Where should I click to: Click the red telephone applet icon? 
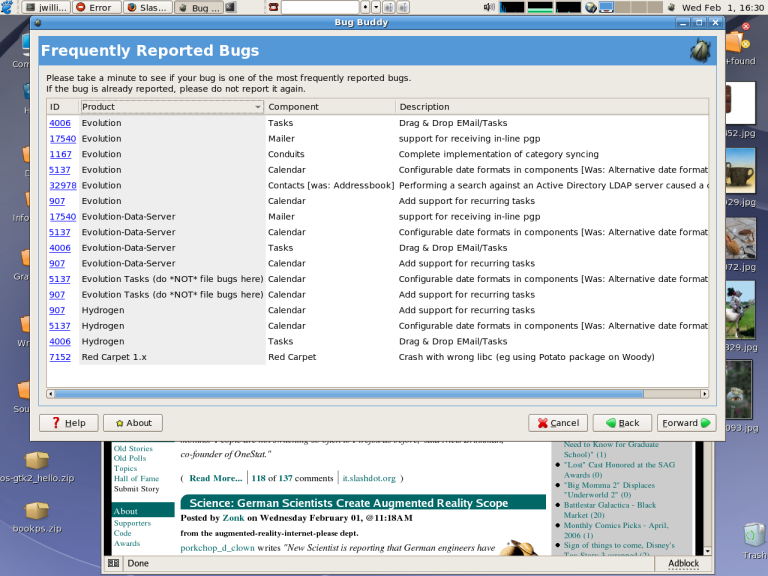pos(273,7)
